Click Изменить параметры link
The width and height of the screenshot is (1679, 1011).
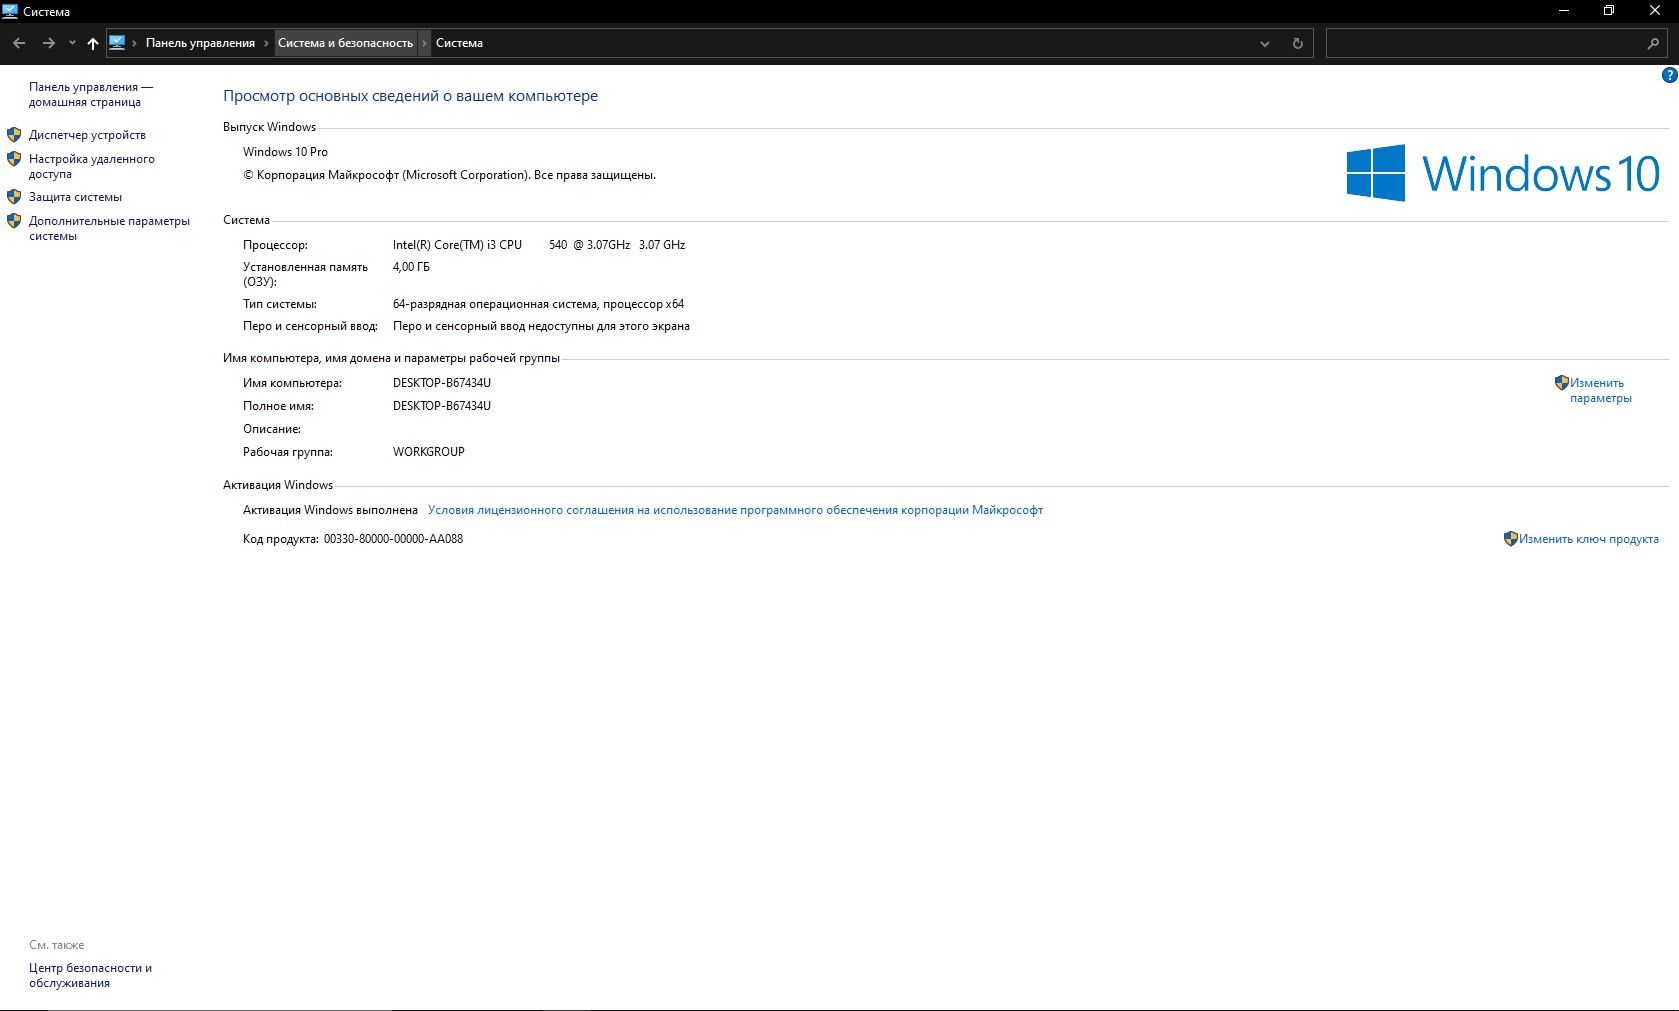click(1600, 390)
